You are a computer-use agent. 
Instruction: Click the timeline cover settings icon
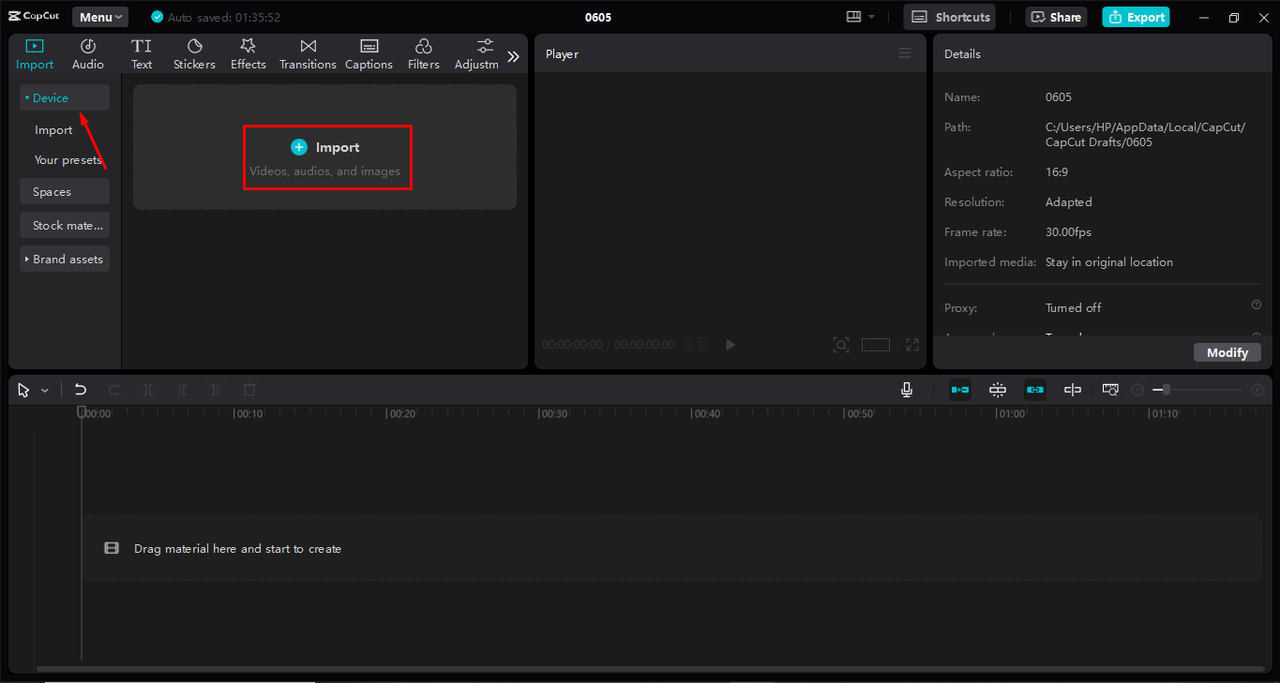[x=1110, y=390]
